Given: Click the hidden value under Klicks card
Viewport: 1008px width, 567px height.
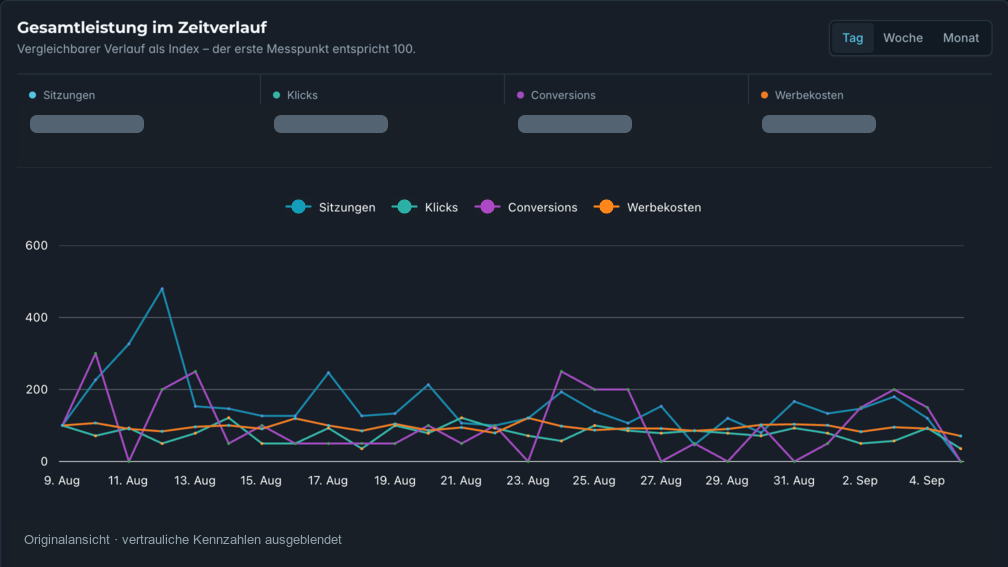Looking at the screenshot, I should coord(330,124).
